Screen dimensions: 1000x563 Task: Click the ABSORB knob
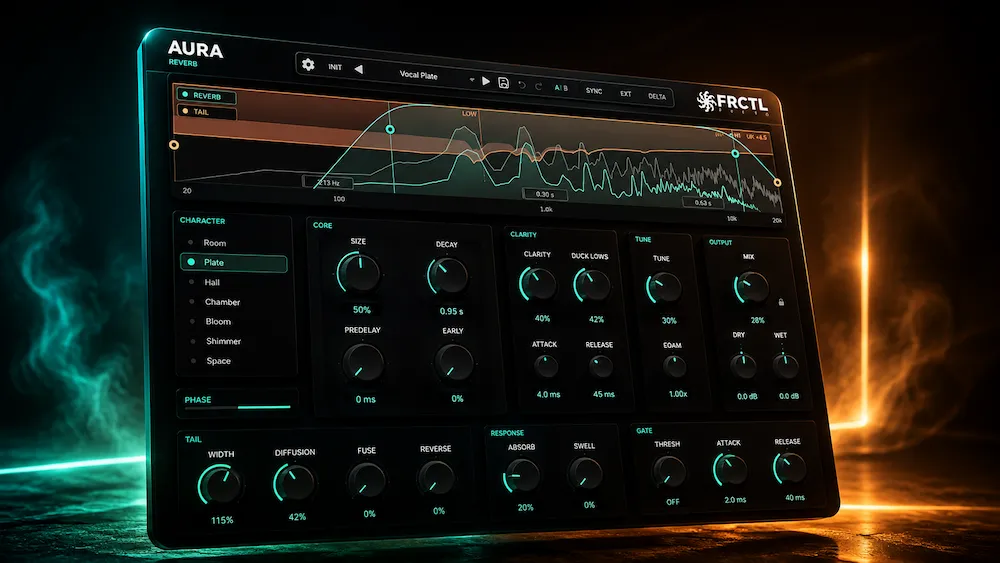coord(522,476)
